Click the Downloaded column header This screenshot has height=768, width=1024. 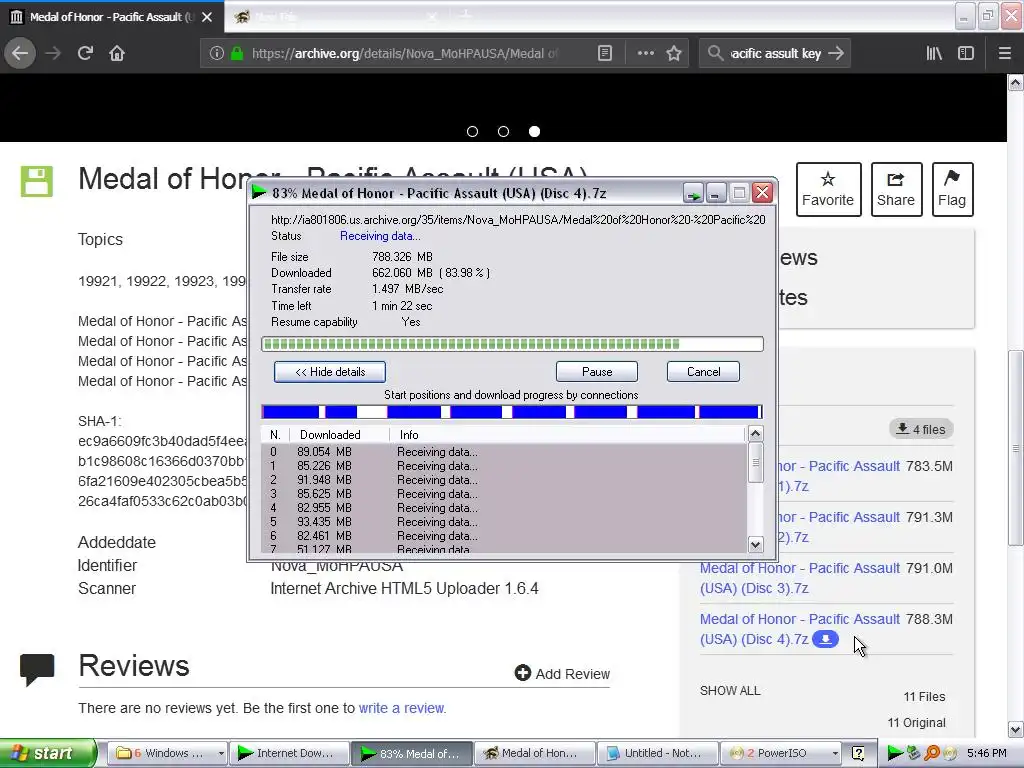pyautogui.click(x=340, y=434)
